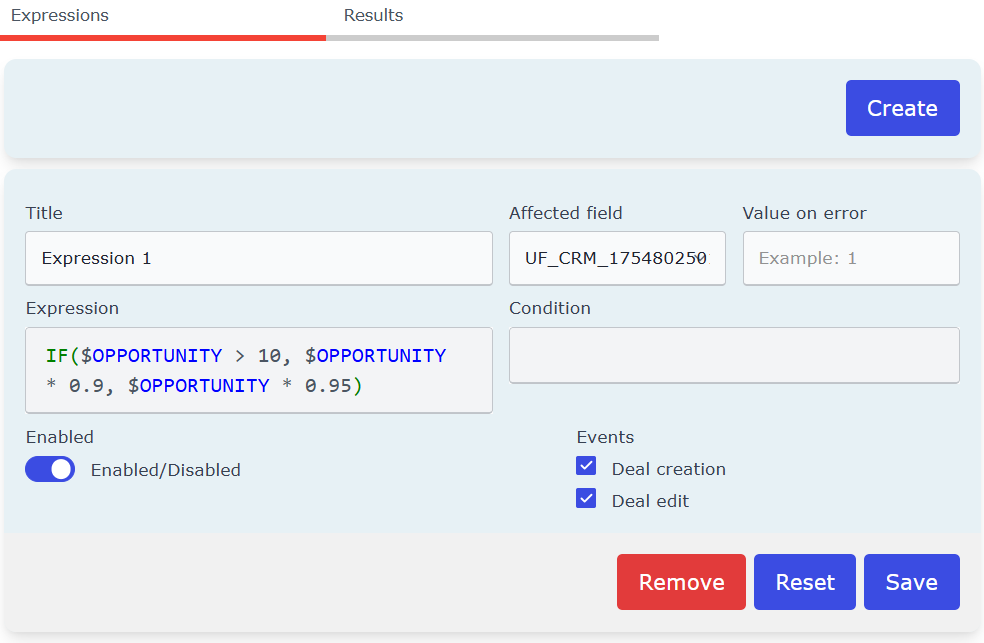Image resolution: width=984 pixels, height=643 pixels.
Task: Reset the expression form
Action: point(805,582)
